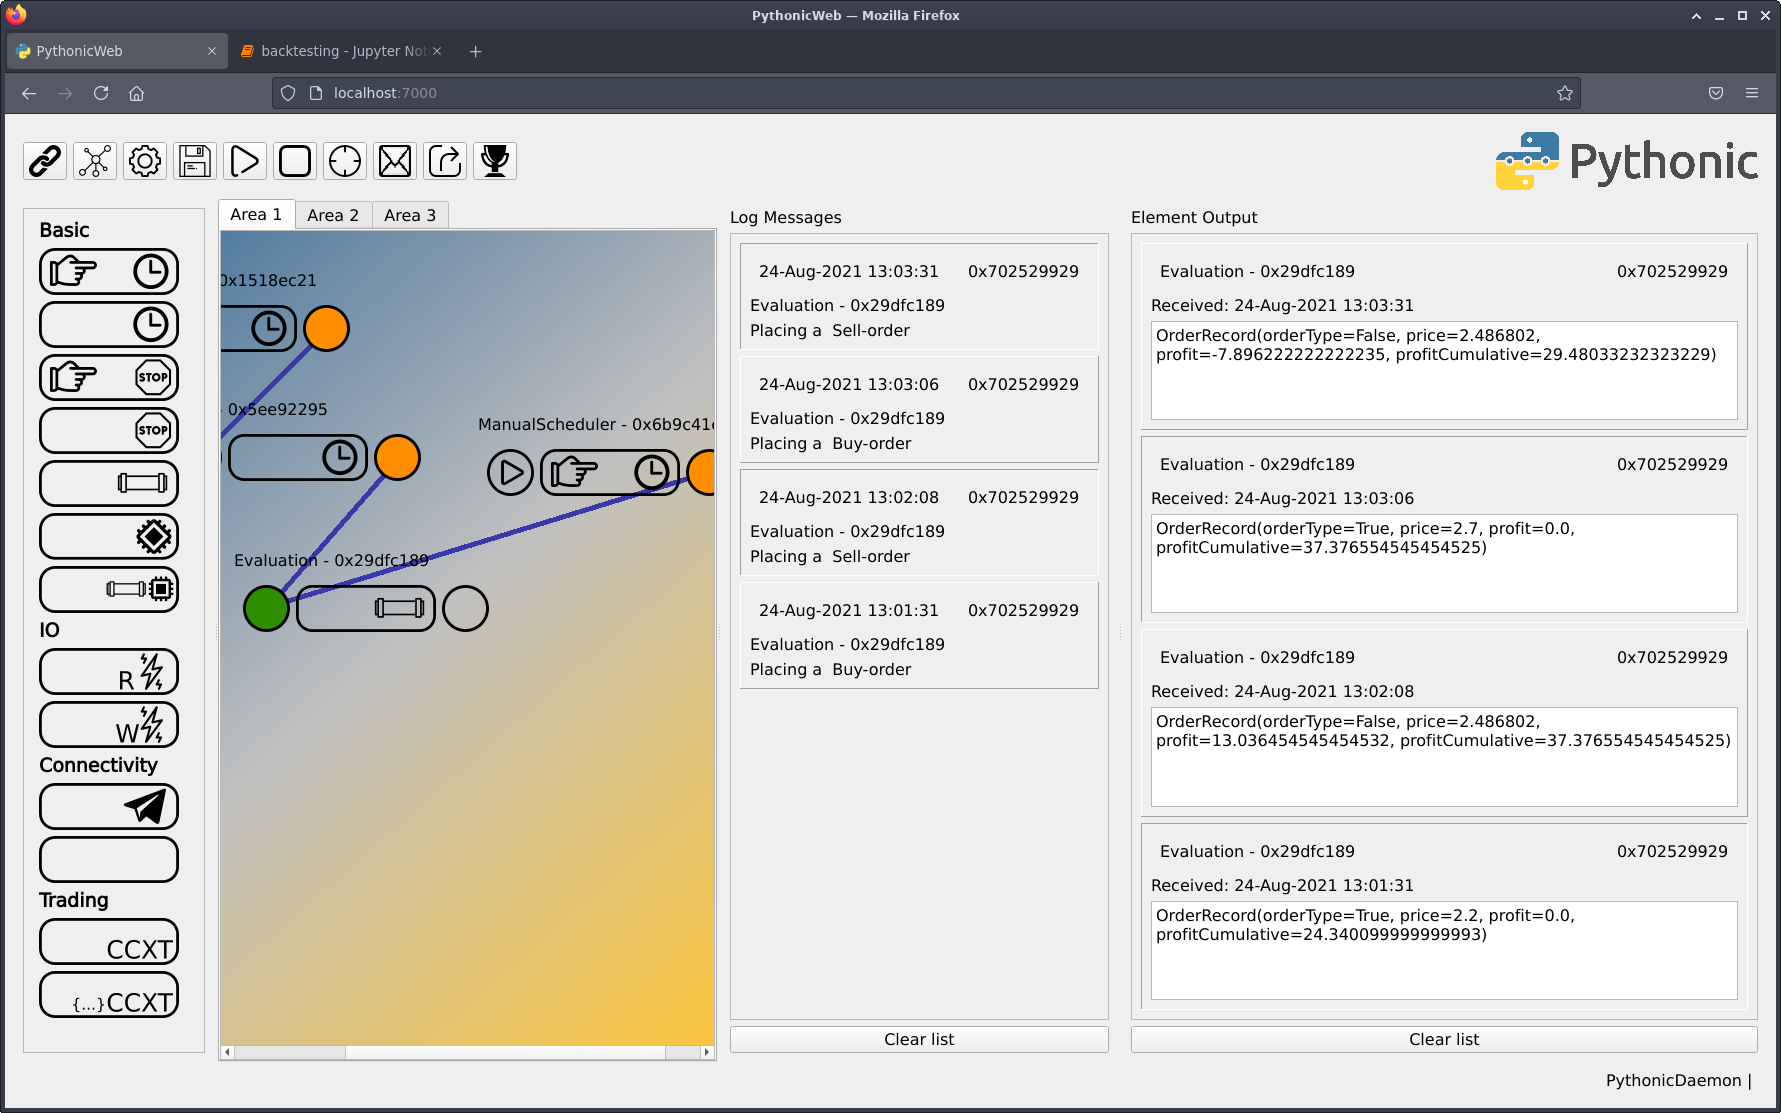
Task: Click the green Evaluation input node
Action: [x=266, y=608]
